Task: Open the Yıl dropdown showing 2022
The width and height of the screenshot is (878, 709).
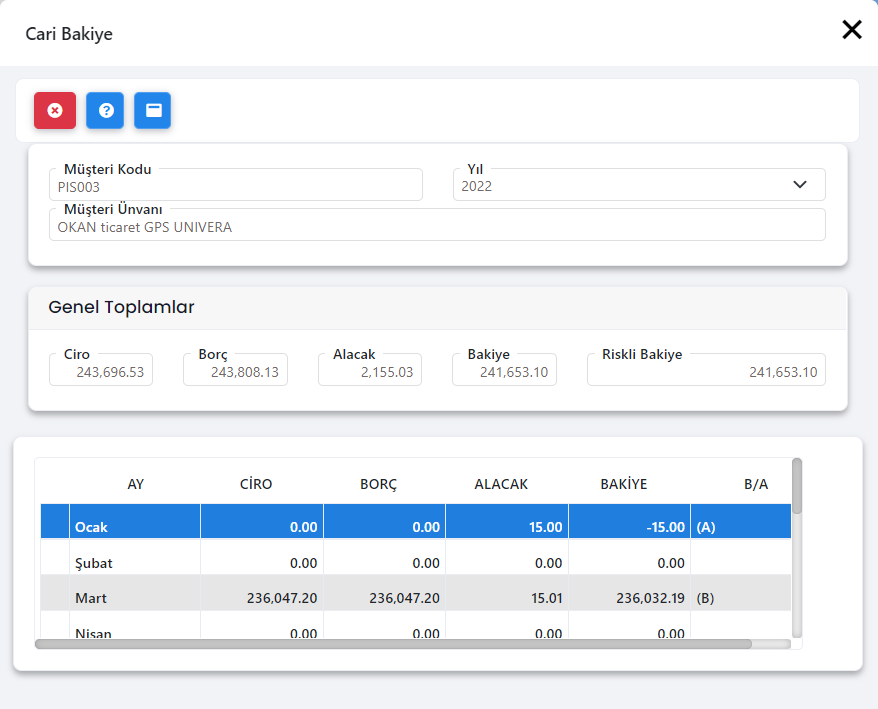Action: pos(639,185)
